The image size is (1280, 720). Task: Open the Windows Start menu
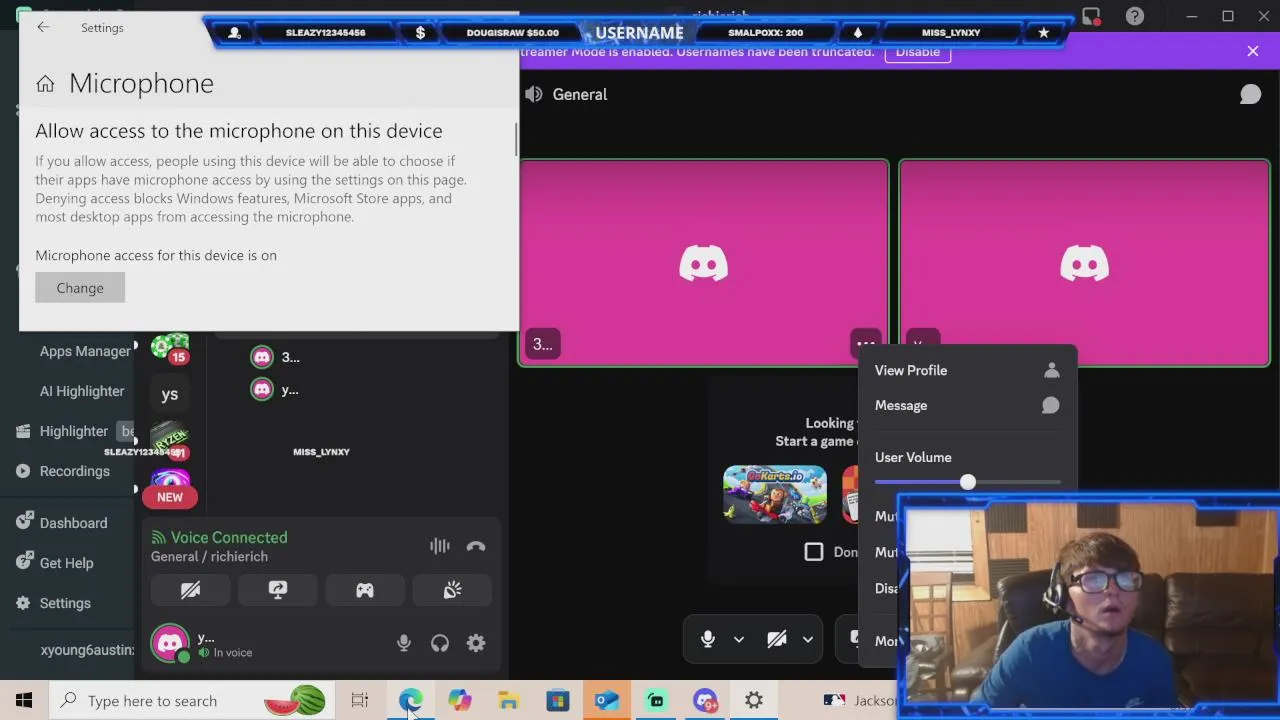[24, 700]
